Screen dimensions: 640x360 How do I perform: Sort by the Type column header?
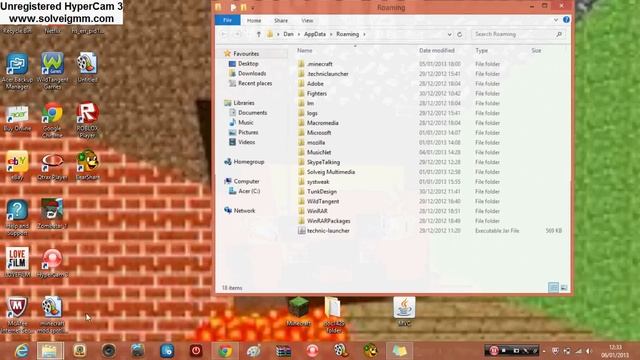tap(482, 51)
